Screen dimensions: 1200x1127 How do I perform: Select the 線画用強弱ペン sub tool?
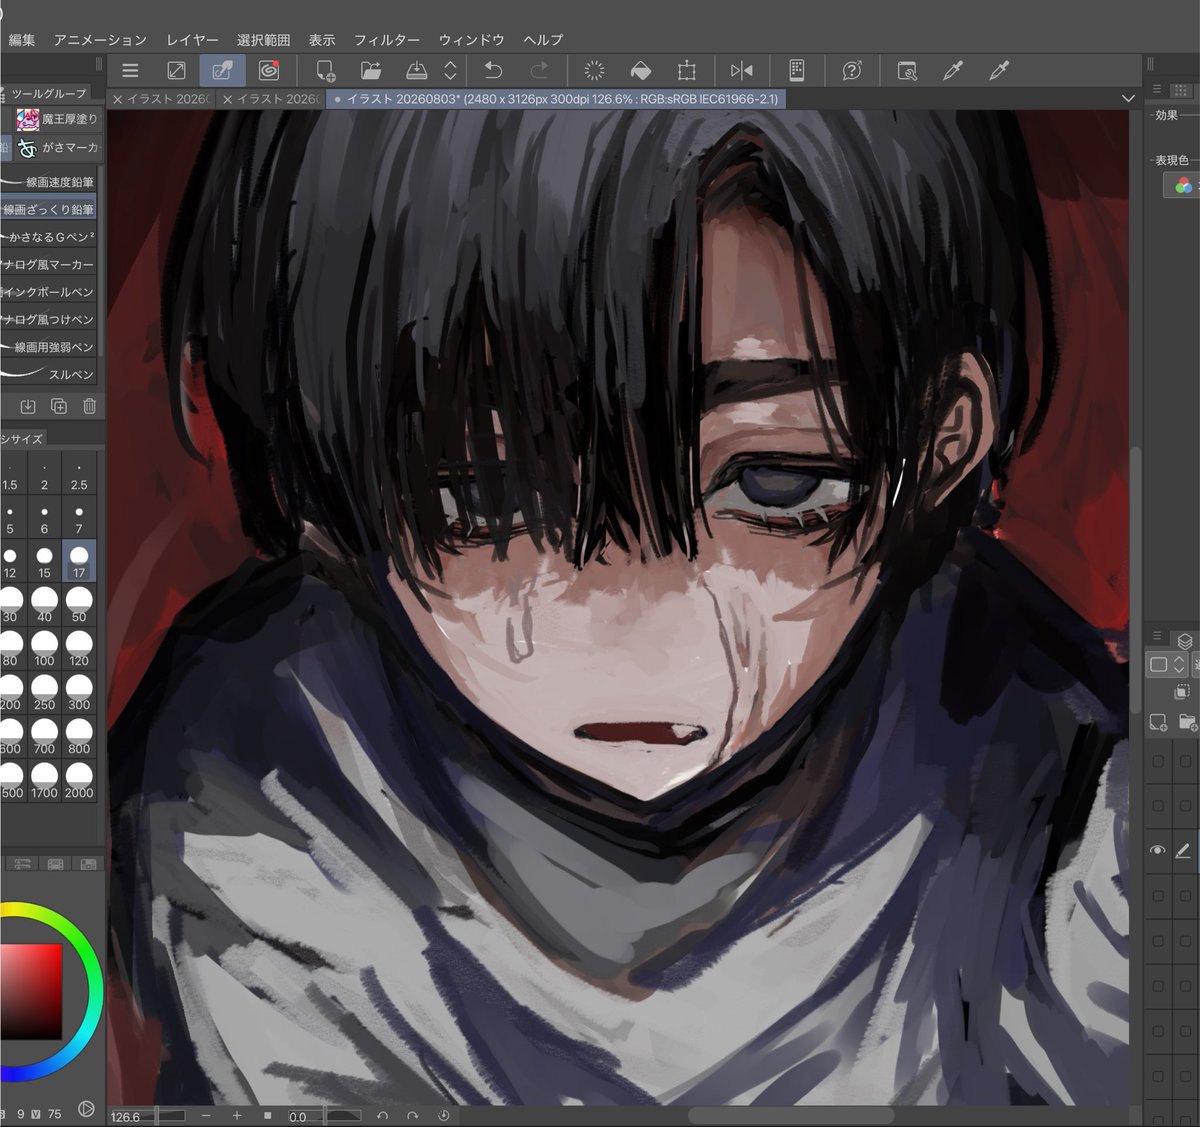[49, 347]
